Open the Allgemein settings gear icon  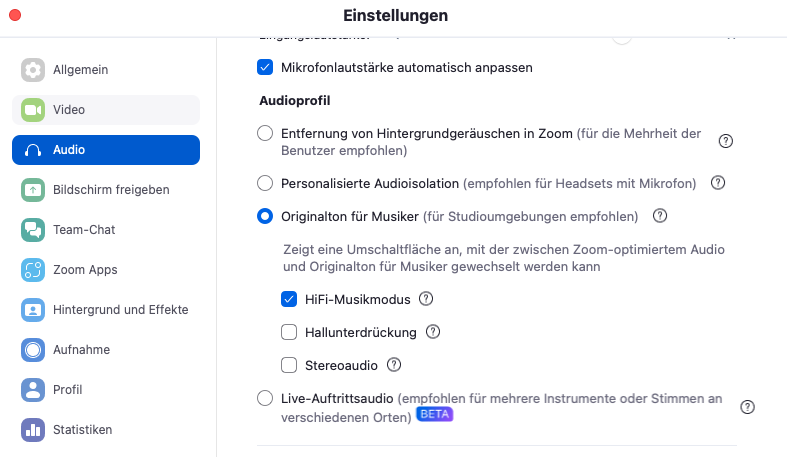[33, 70]
